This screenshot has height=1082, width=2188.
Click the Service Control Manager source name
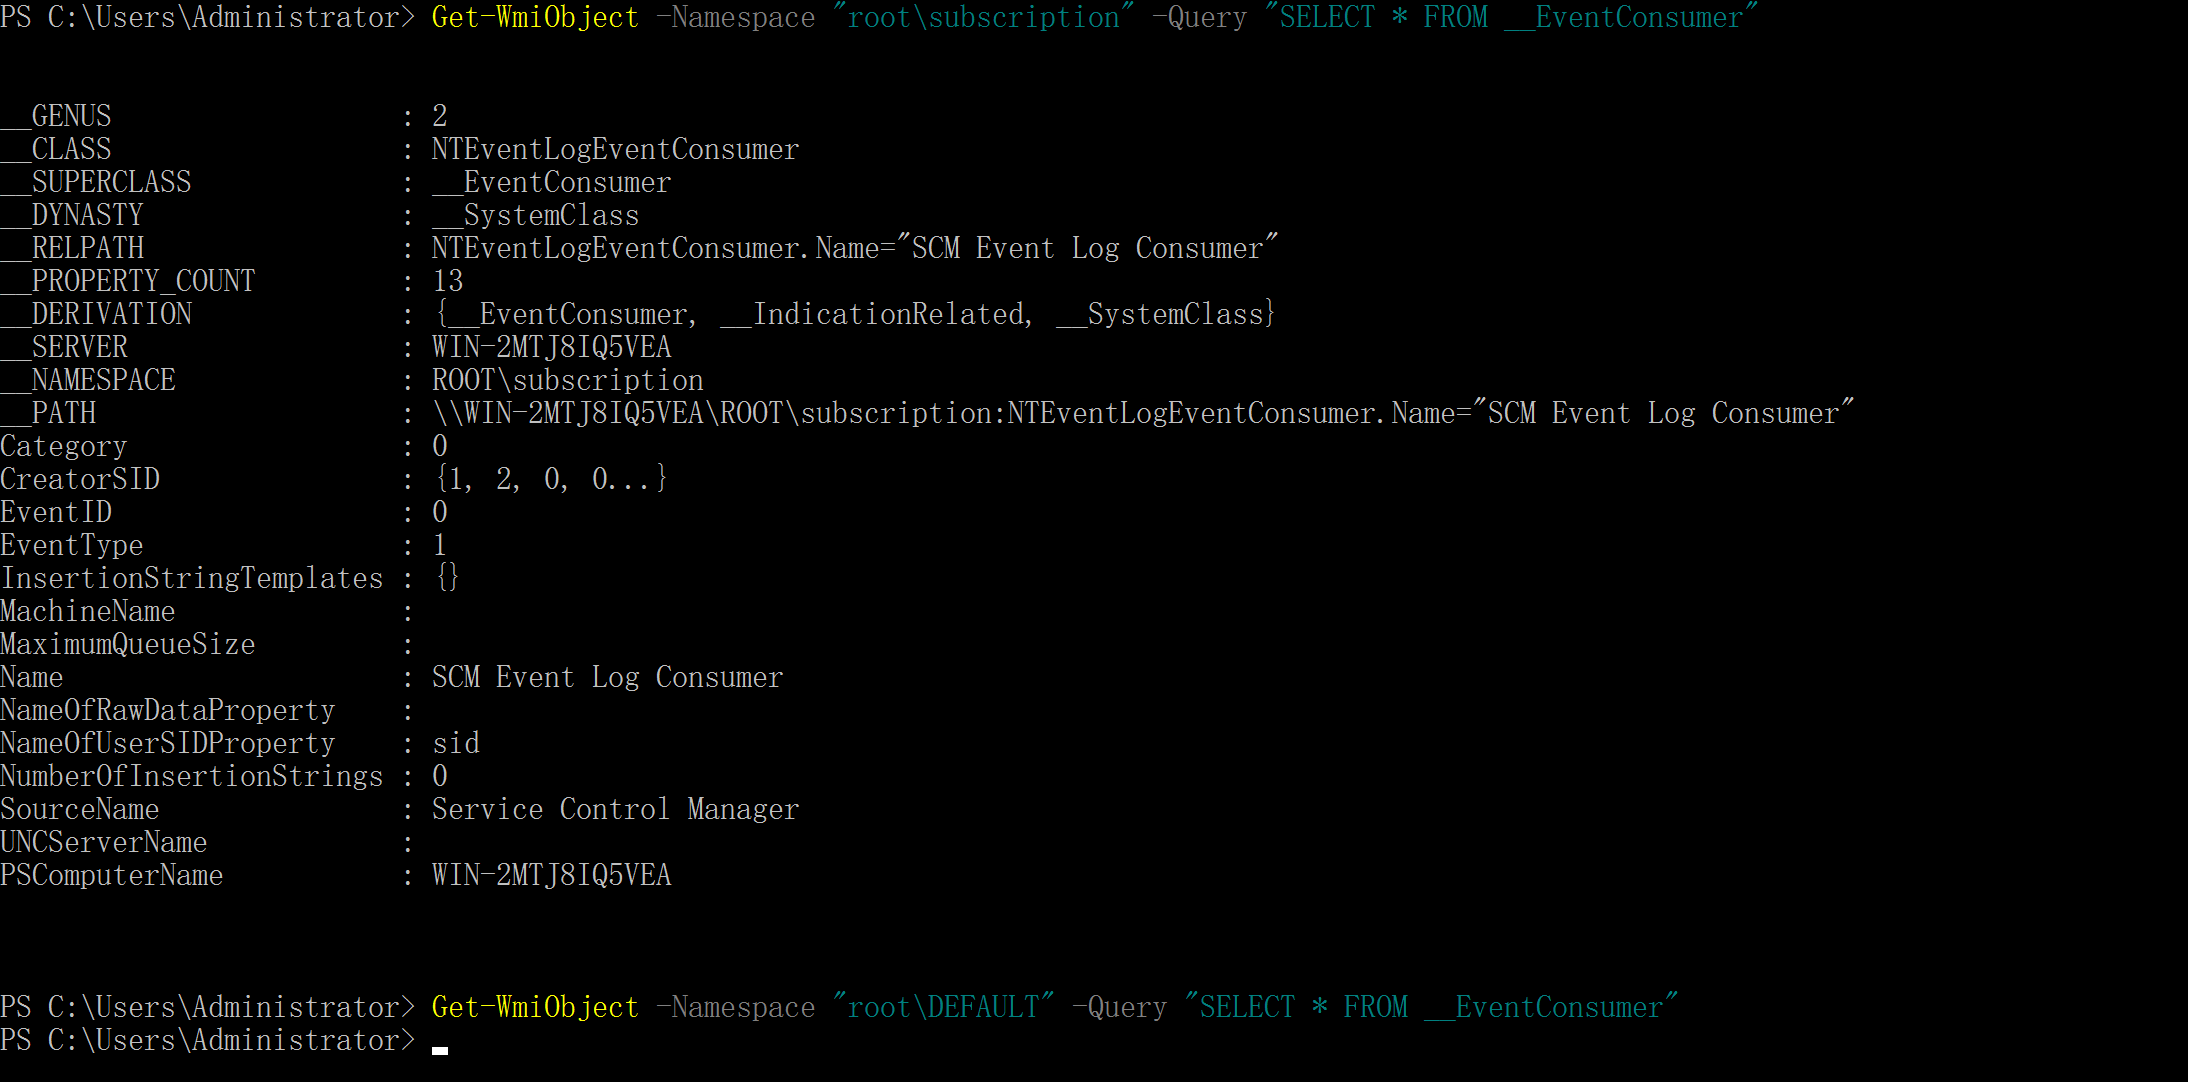(615, 809)
